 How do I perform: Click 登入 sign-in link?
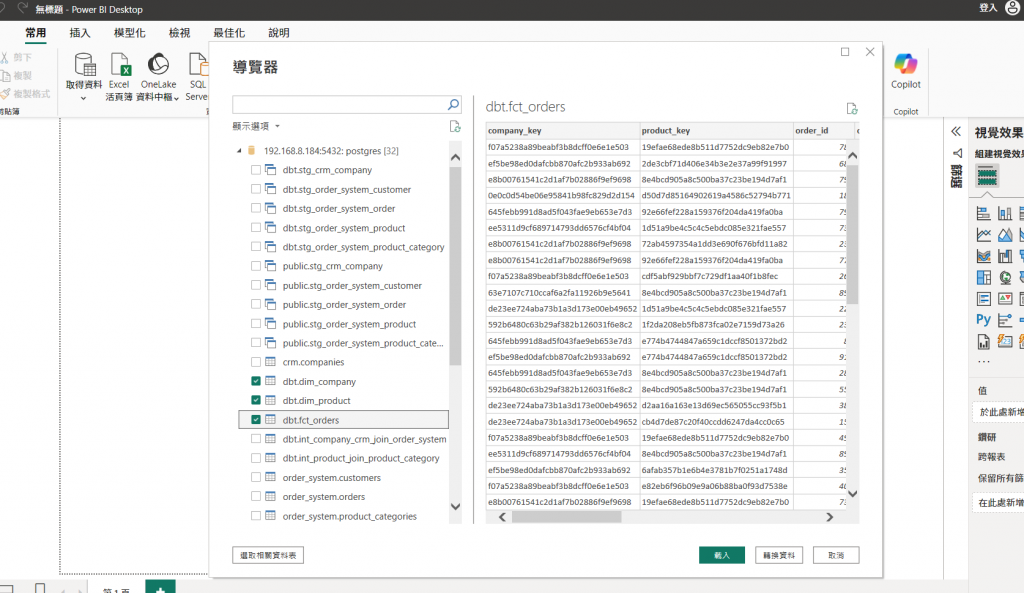pyautogui.click(x=988, y=8)
